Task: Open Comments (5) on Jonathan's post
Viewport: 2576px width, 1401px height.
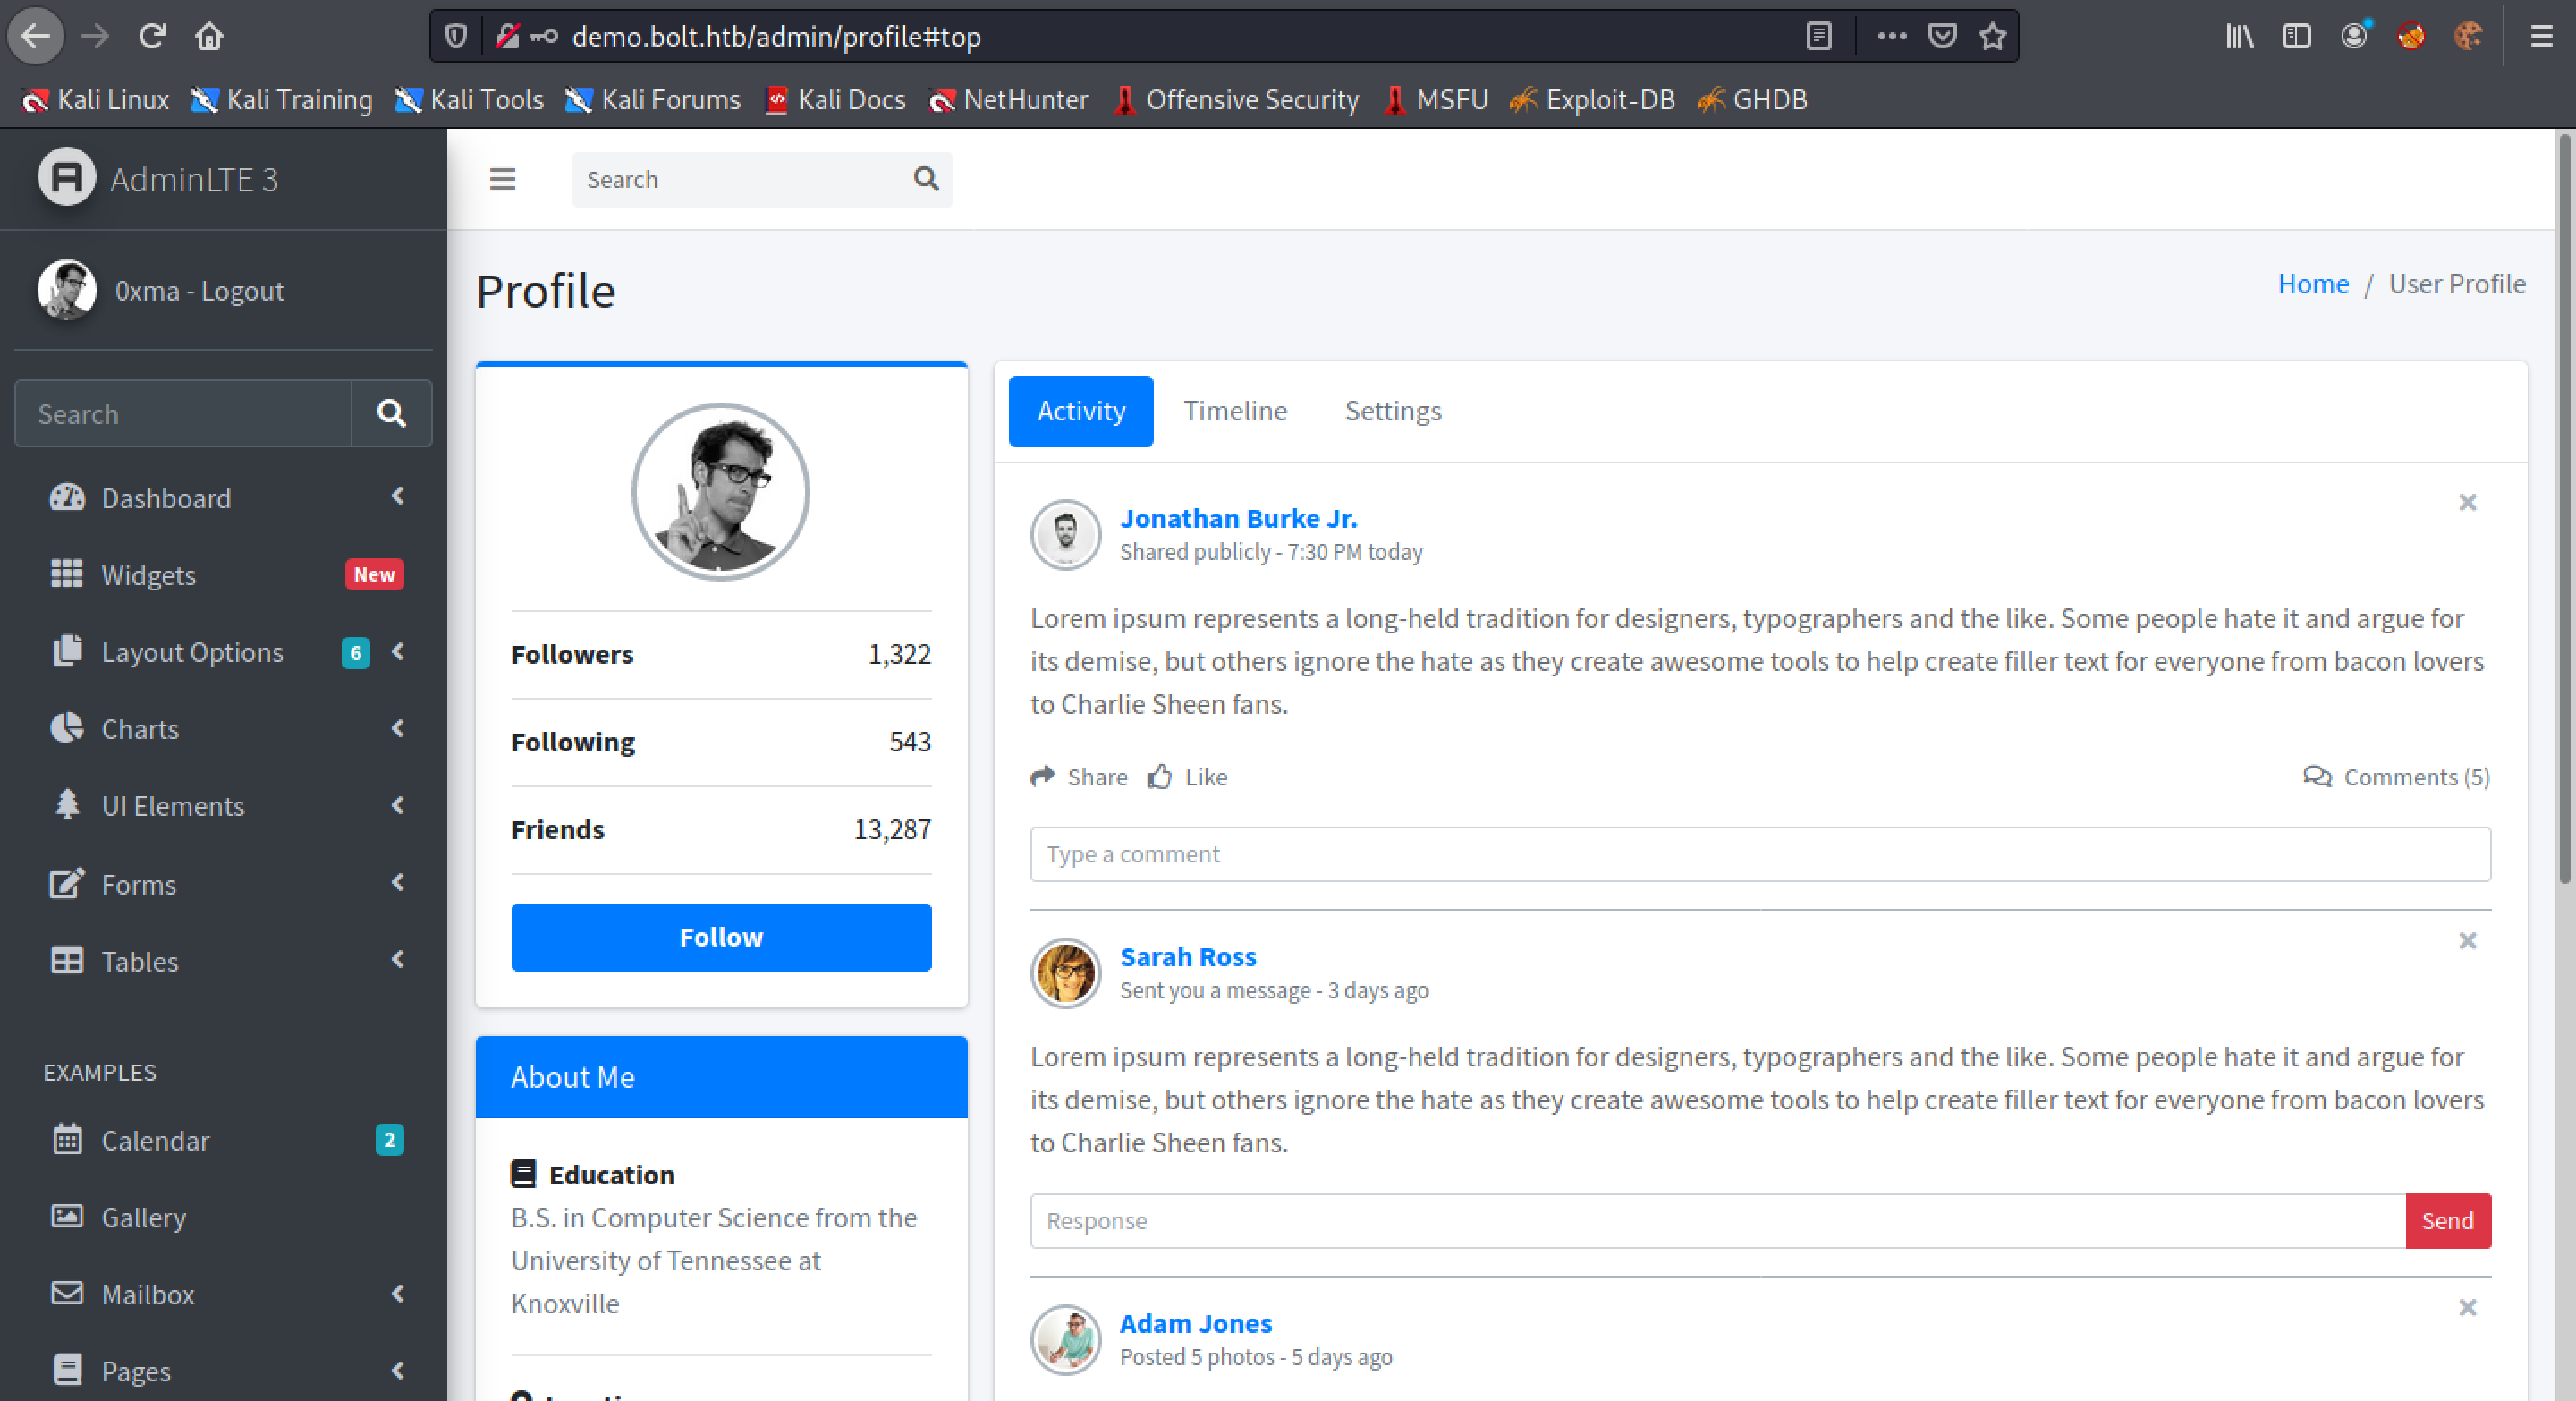Action: click(2396, 777)
